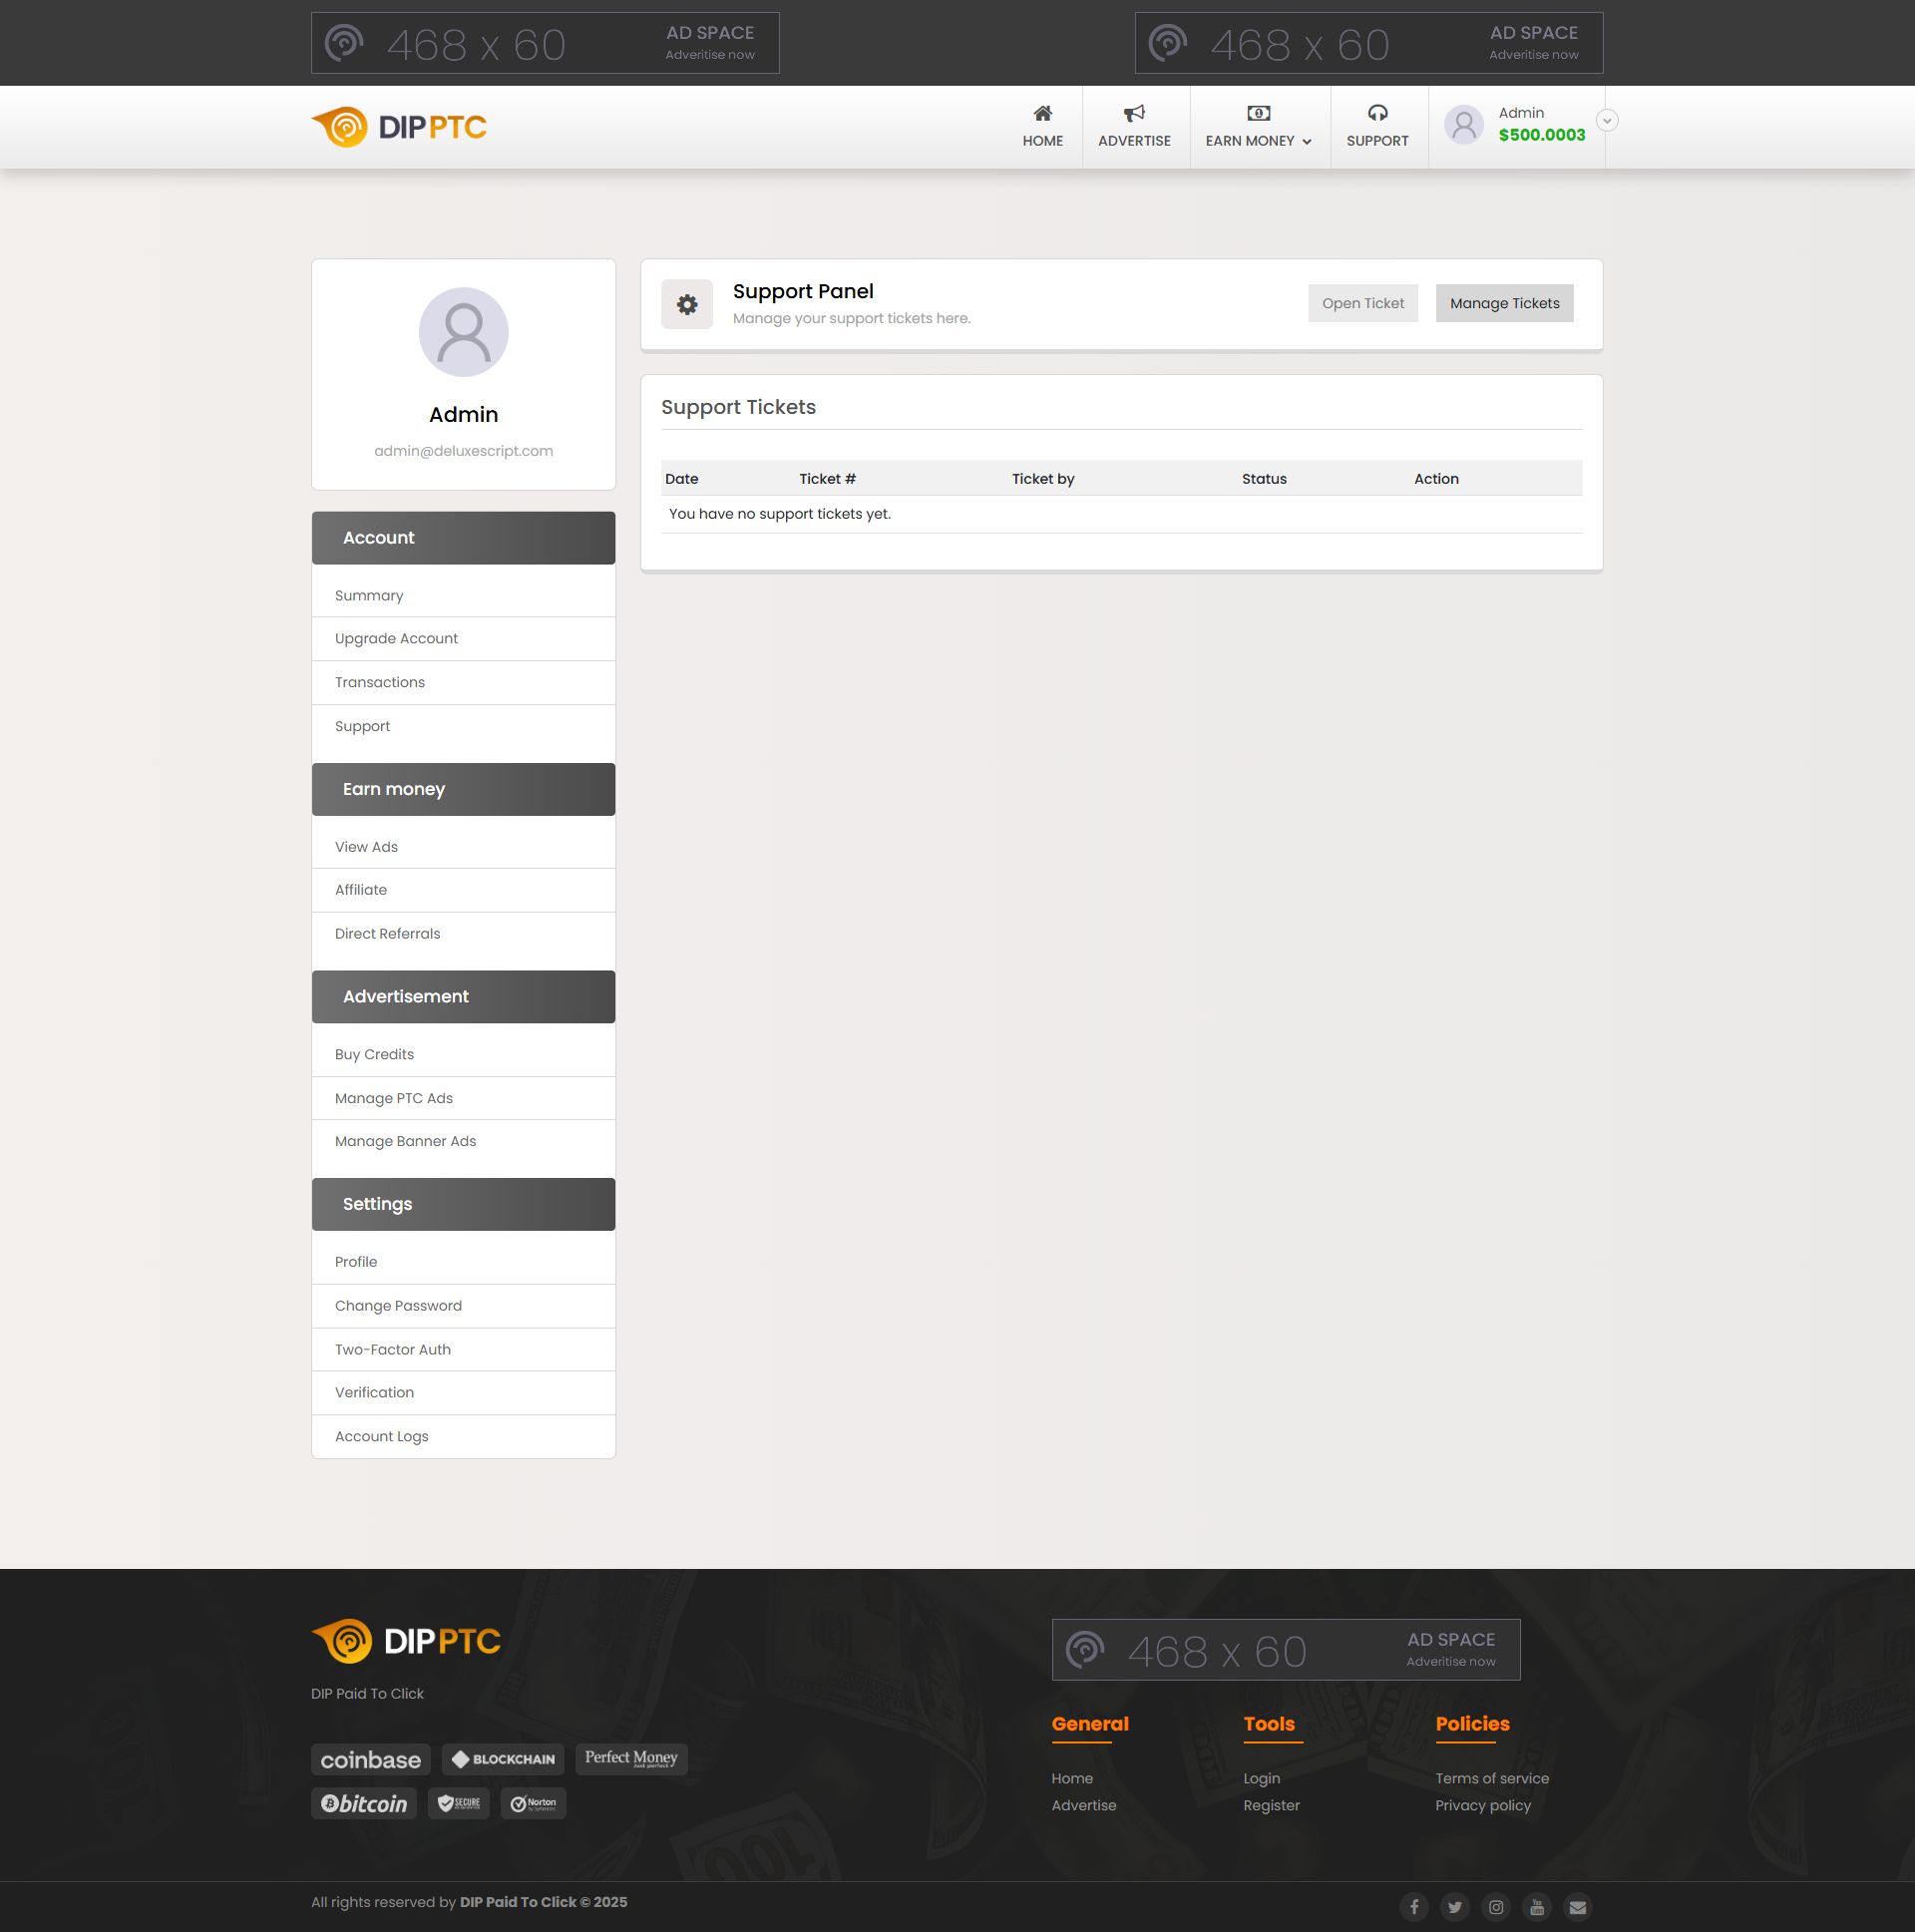Click the Open Ticket button
The height and width of the screenshot is (1932, 1915).
pyautogui.click(x=1362, y=303)
